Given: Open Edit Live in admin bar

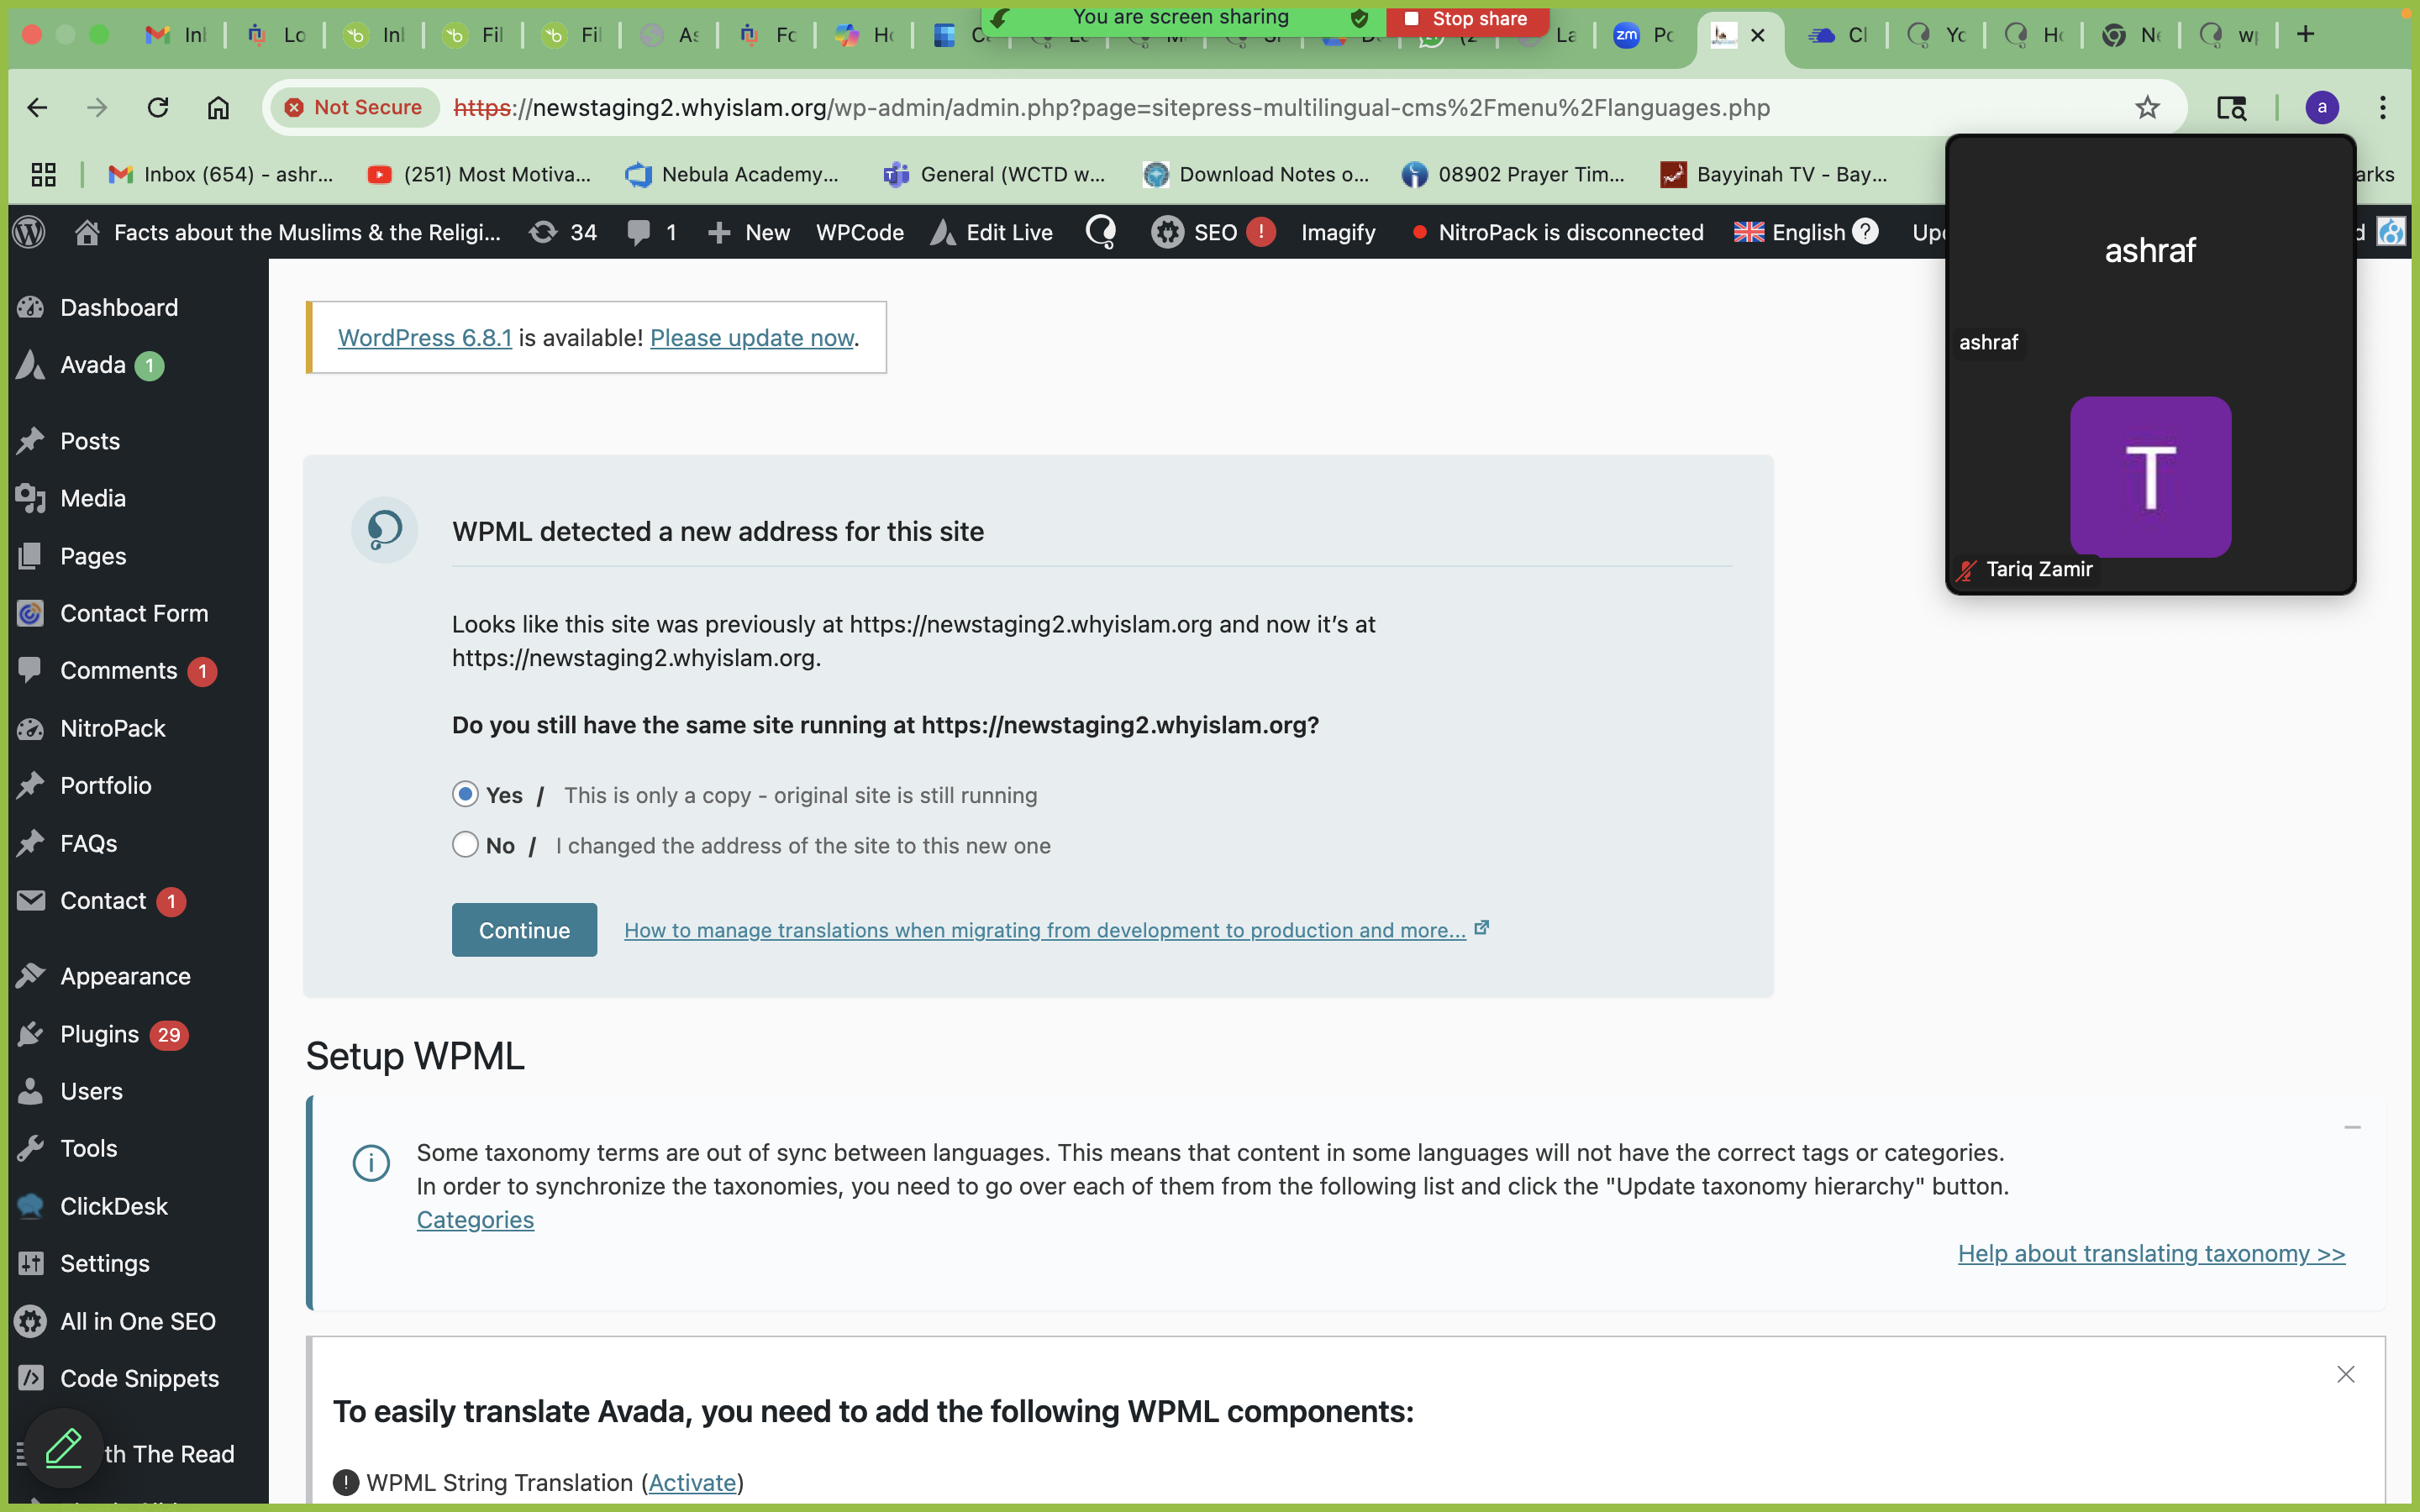Looking at the screenshot, I should click(992, 233).
